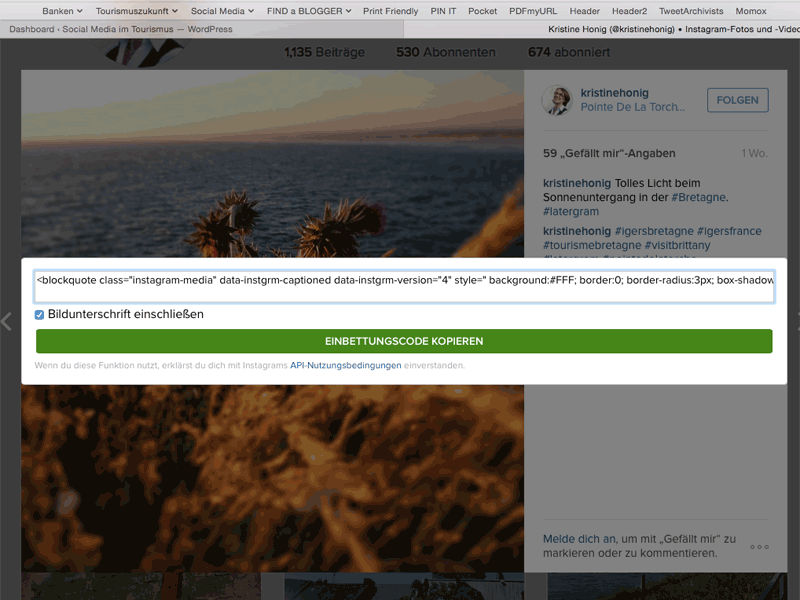800x600 pixels.
Task: Select the Kristine Honig Instagram tab
Action: [x=662, y=29]
